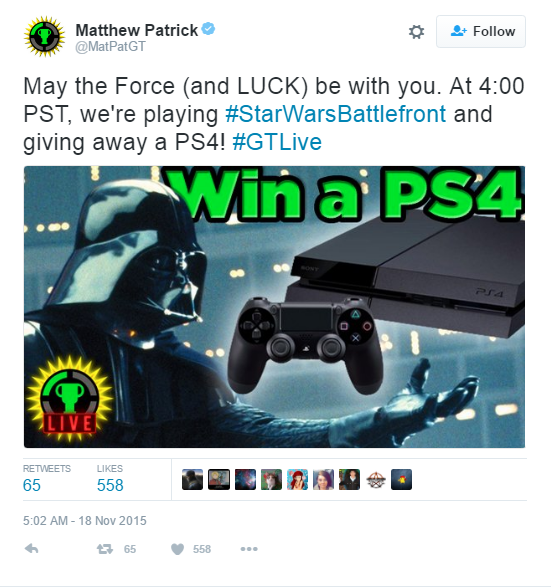Screen dimensions: 551x587
Task: Click the blue verified badge
Action: (x=208, y=29)
